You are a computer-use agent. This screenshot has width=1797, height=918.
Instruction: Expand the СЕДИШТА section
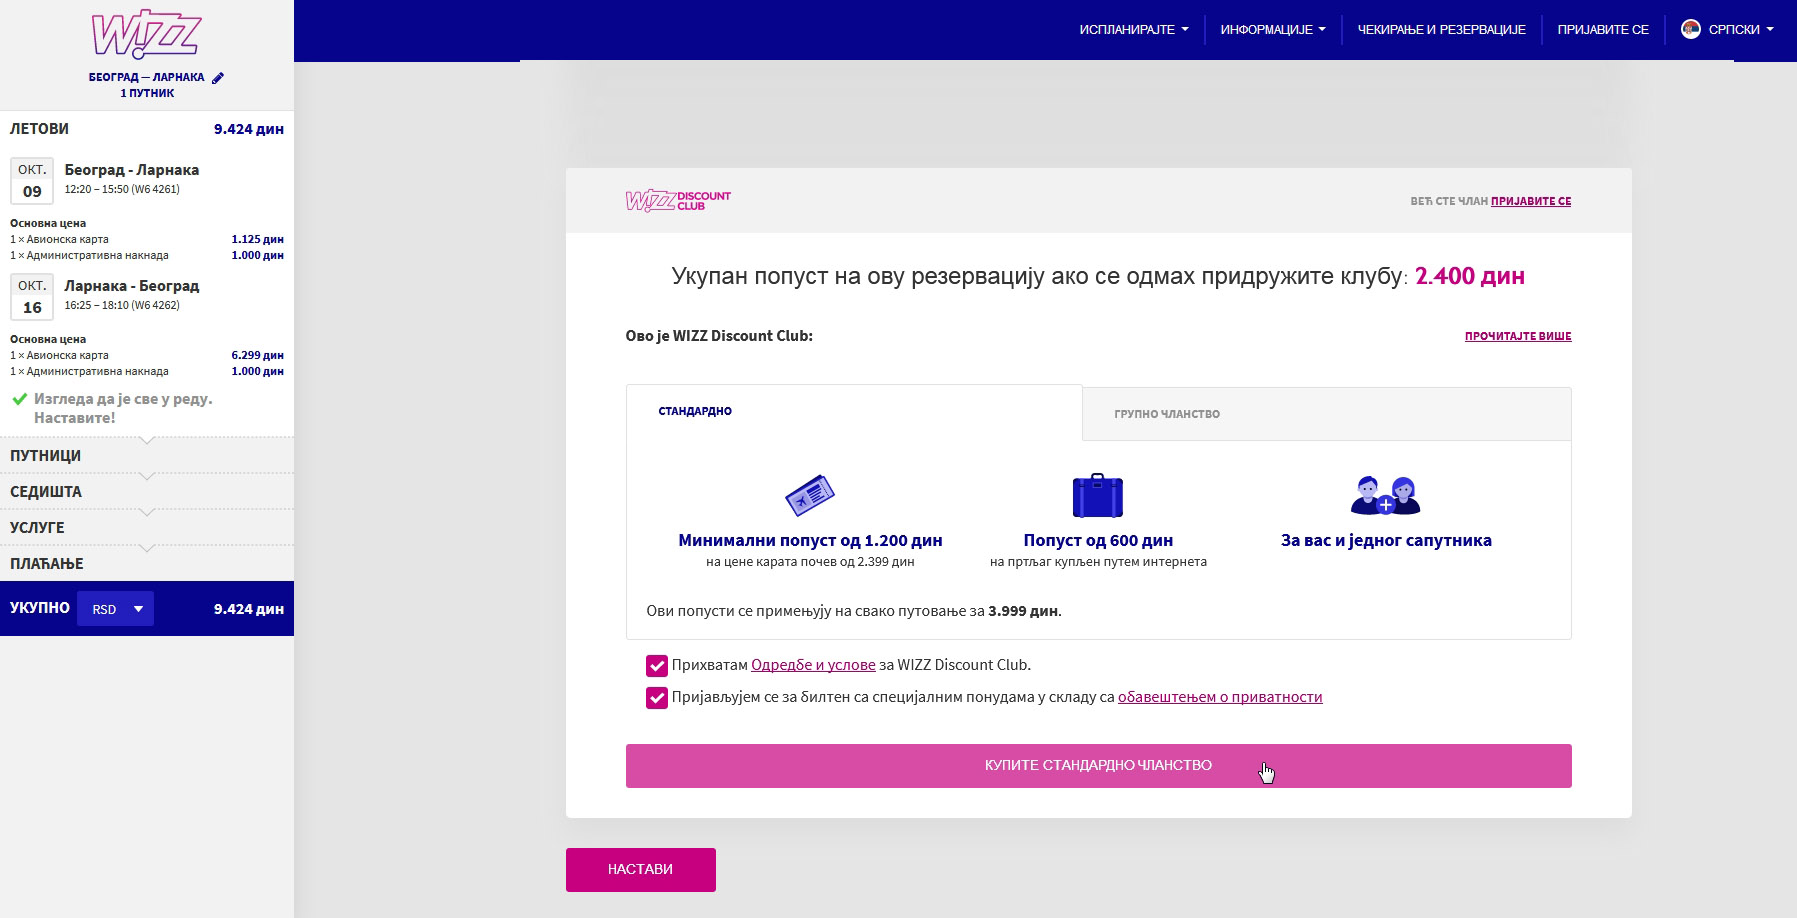pos(147,492)
